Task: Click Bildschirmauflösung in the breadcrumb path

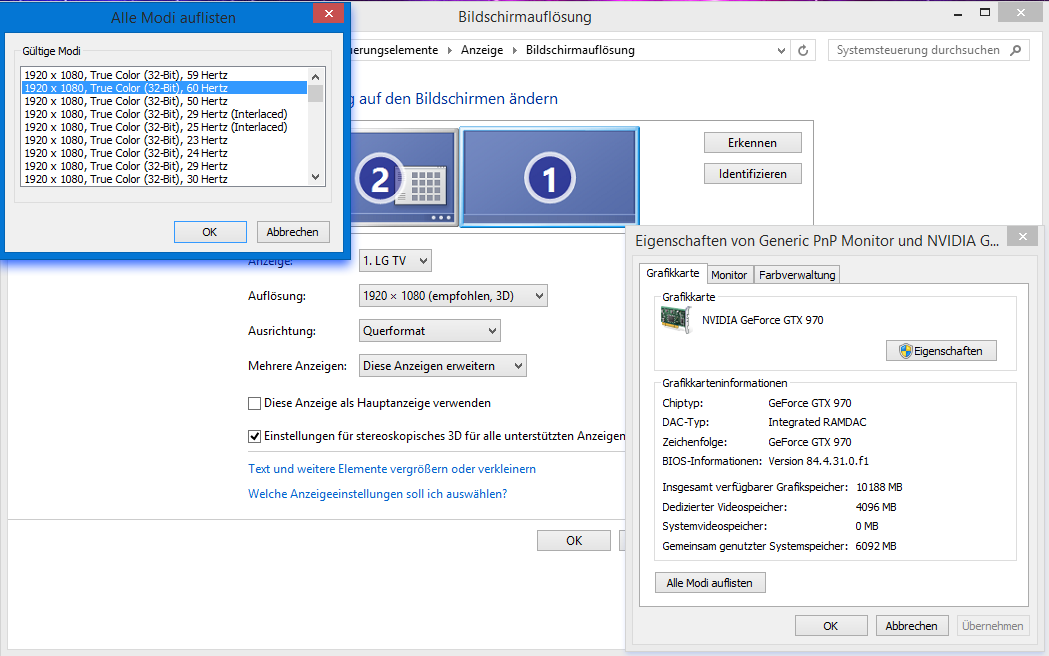Action: pos(580,50)
